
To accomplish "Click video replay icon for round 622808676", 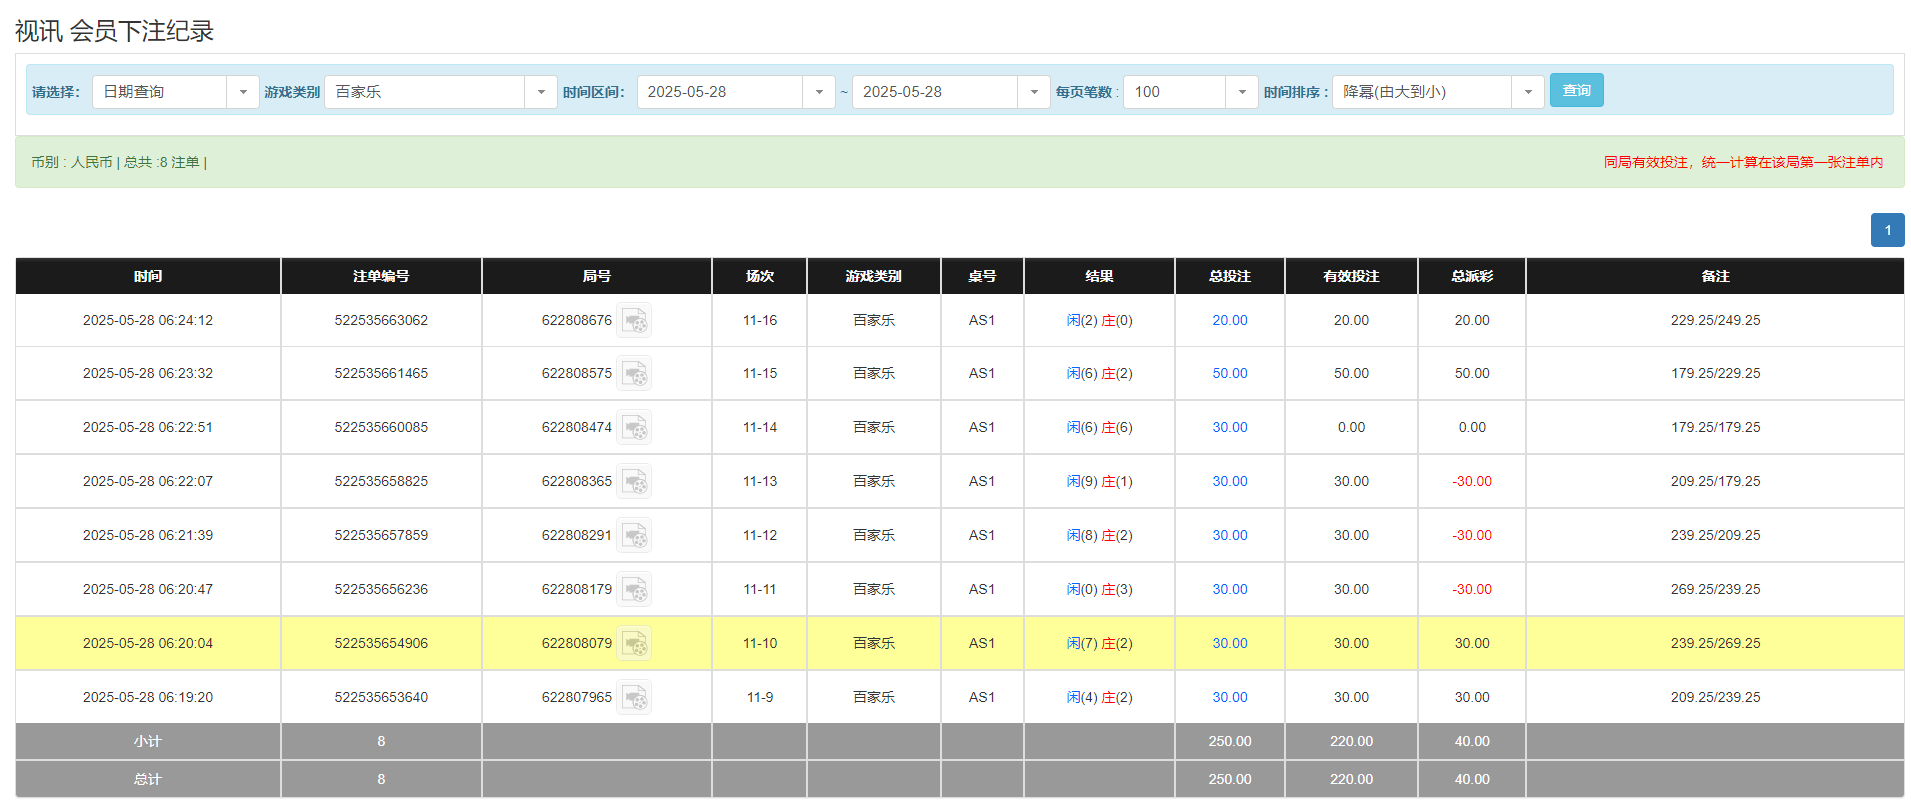I will (x=634, y=321).
